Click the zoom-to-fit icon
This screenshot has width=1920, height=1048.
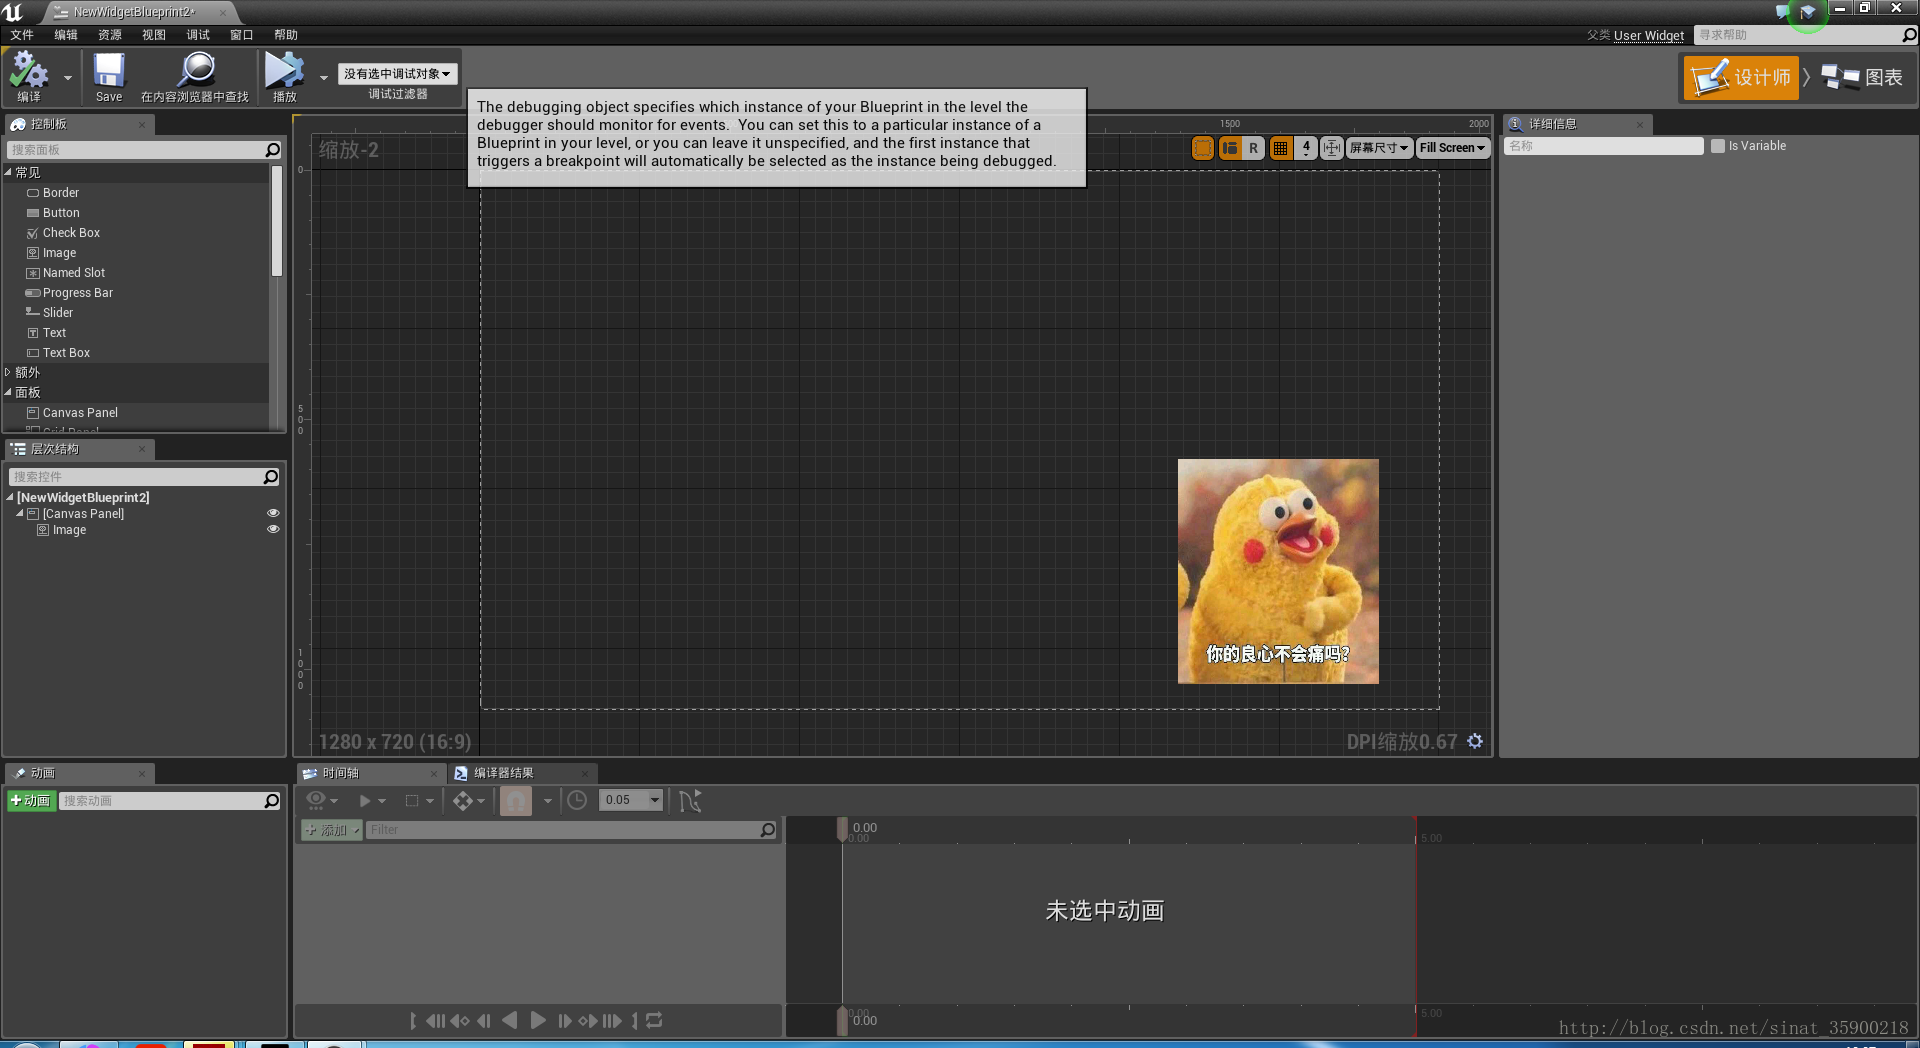tap(1332, 148)
